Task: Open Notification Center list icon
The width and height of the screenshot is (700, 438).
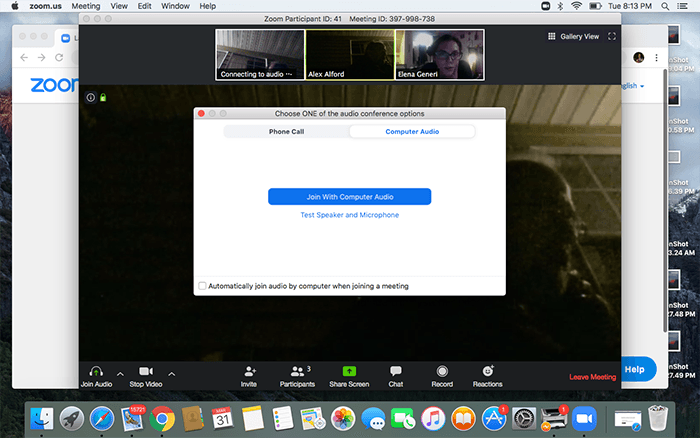Action: 683,6
